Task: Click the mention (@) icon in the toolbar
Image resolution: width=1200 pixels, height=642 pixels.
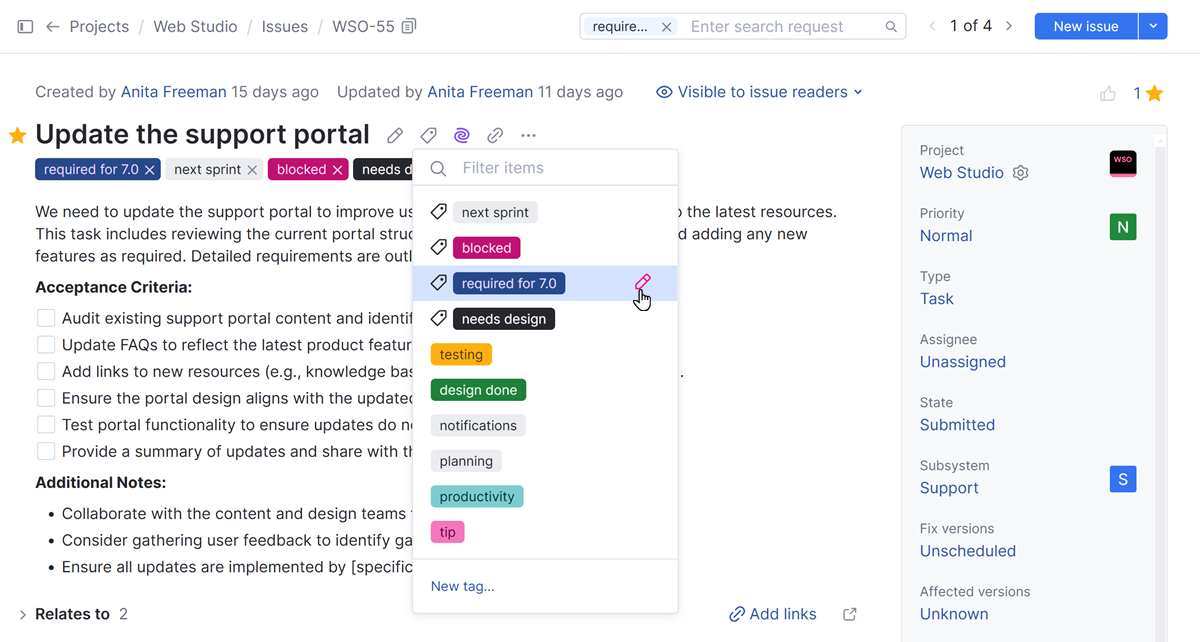Action: (x=461, y=135)
